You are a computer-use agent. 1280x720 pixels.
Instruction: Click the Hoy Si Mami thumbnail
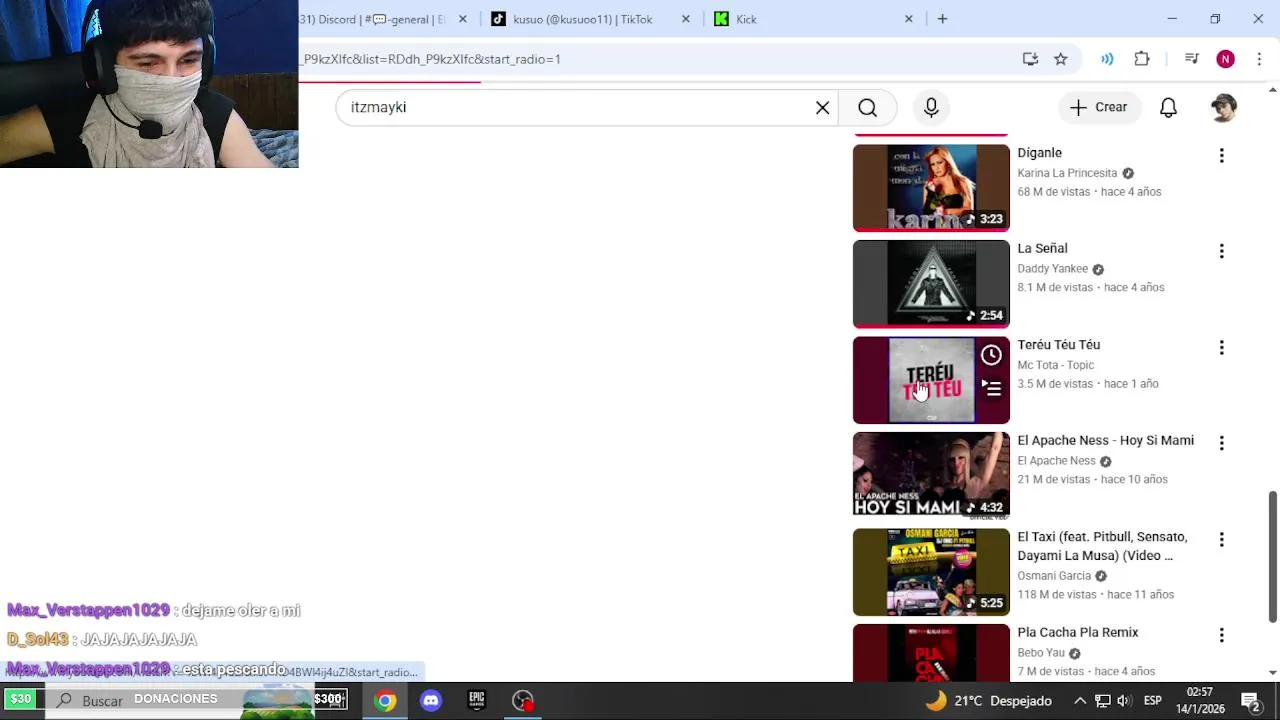click(x=931, y=474)
